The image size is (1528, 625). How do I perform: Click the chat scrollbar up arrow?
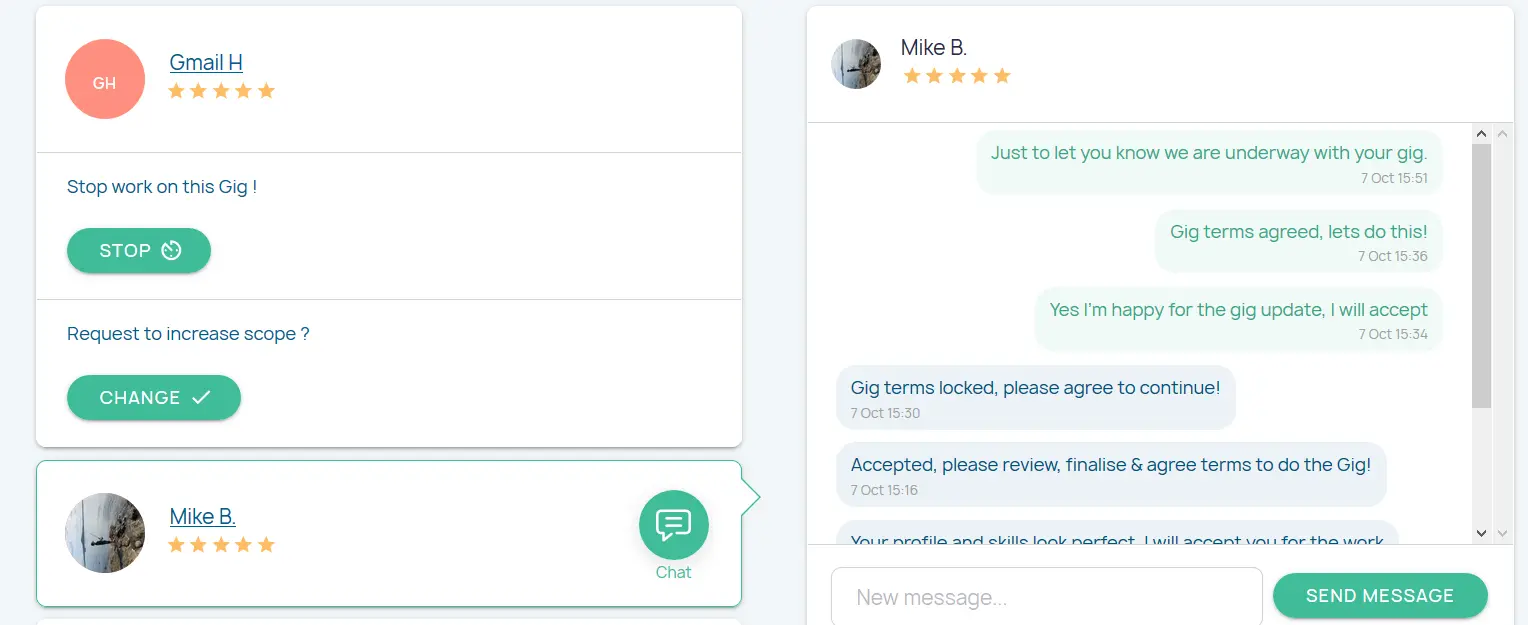coord(1482,134)
